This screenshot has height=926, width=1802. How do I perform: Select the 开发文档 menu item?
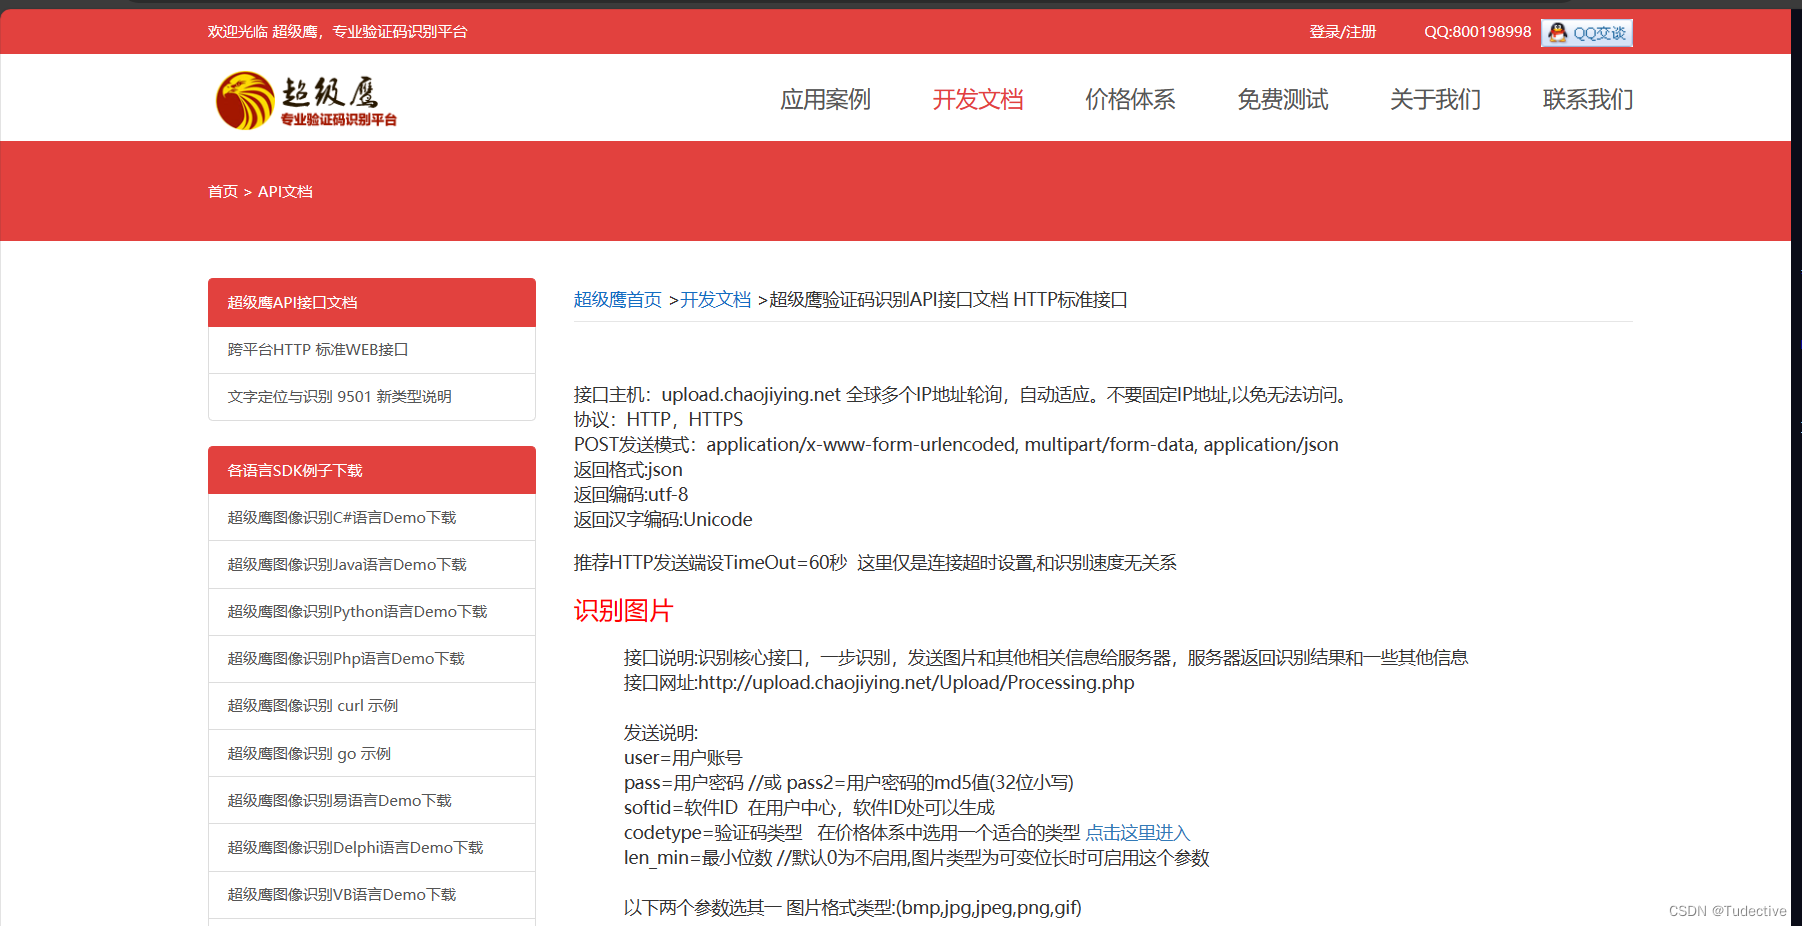(978, 99)
